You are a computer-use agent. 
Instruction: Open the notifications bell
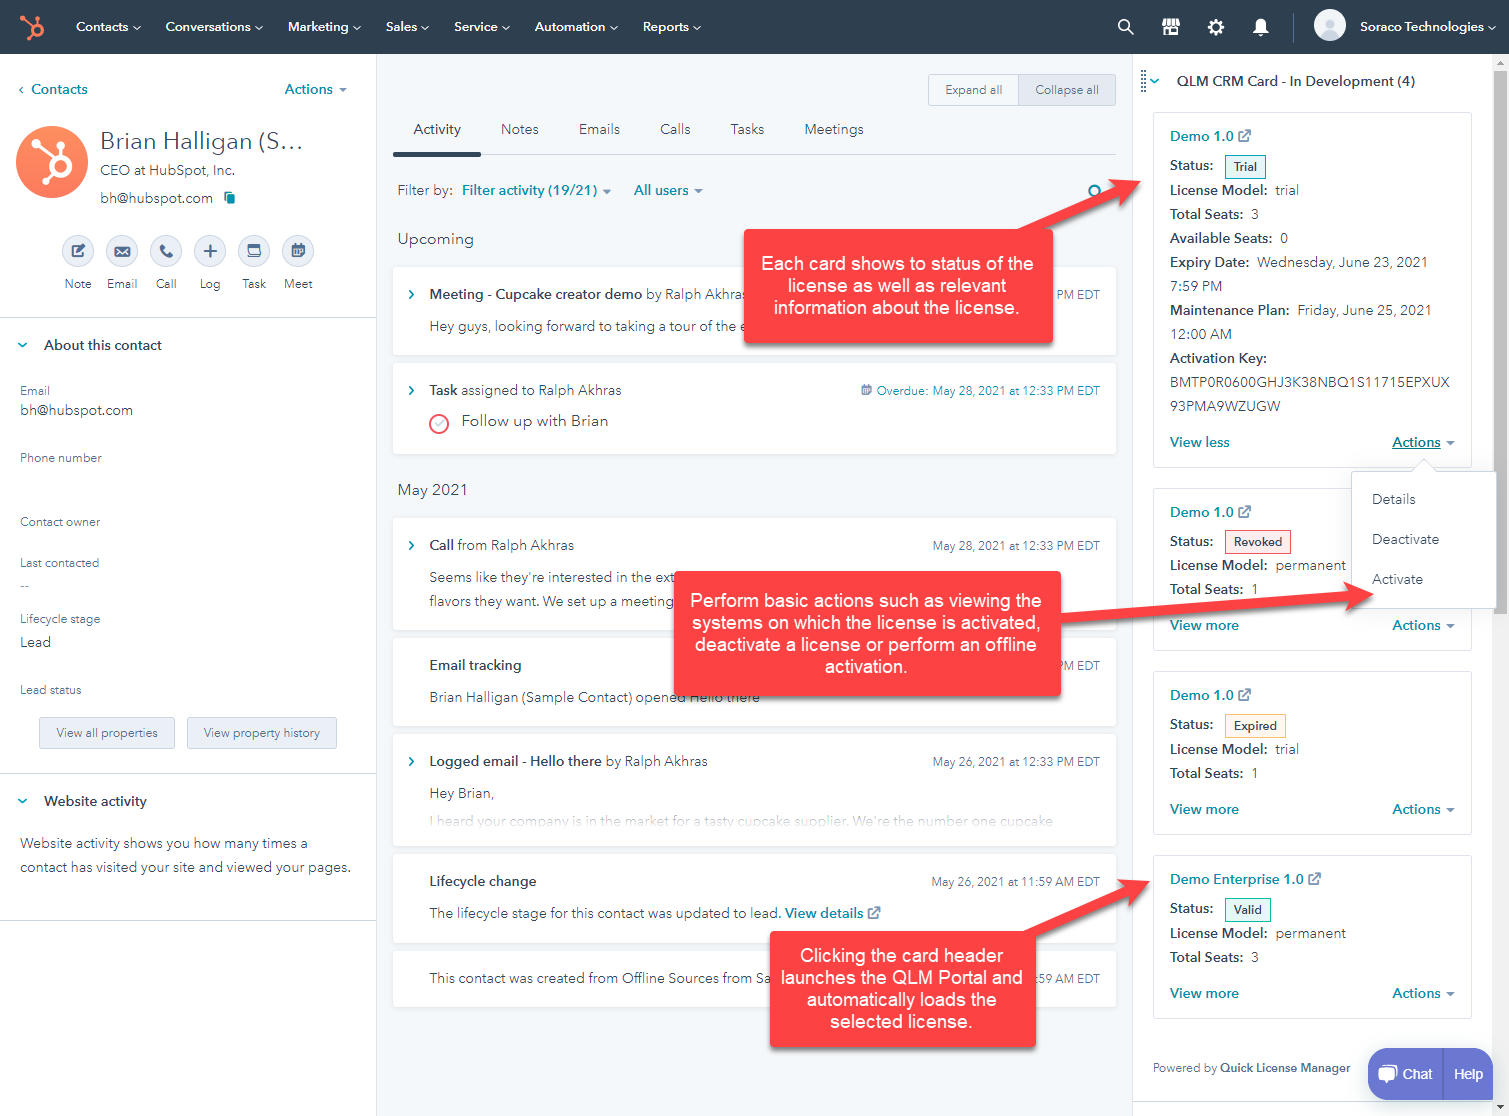[x=1261, y=27]
